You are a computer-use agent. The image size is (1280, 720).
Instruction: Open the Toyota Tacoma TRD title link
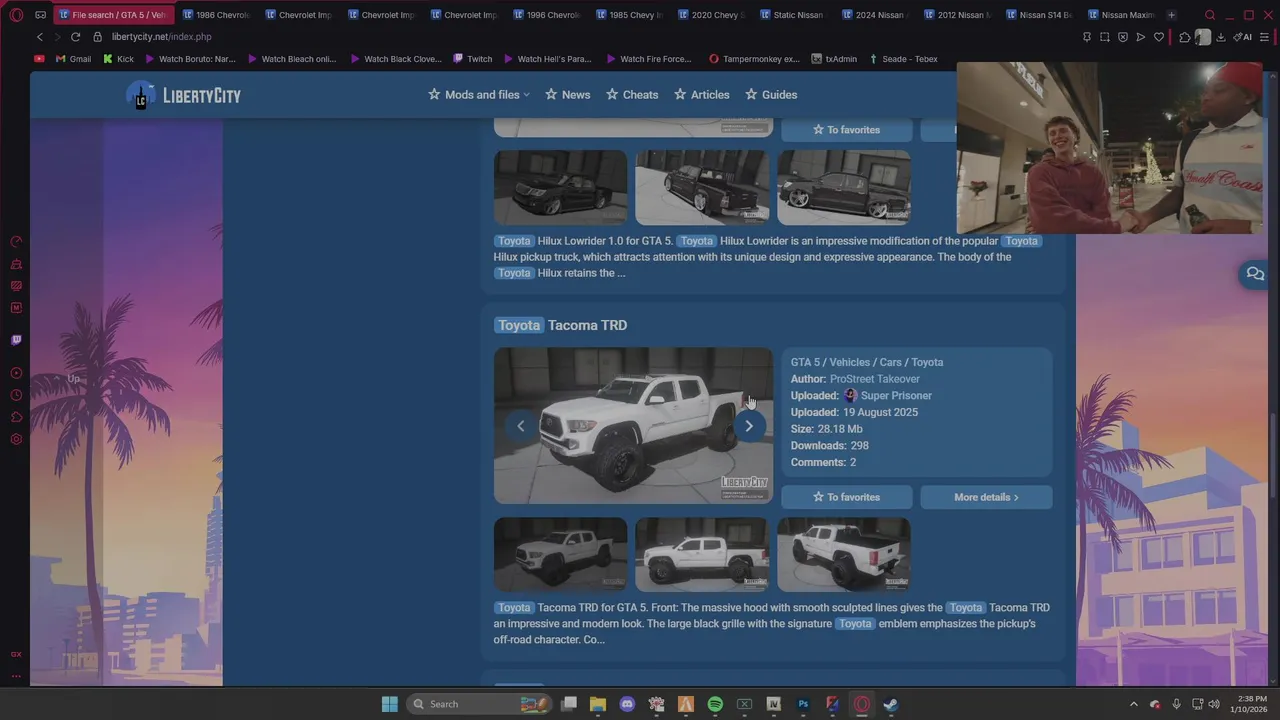click(560, 325)
